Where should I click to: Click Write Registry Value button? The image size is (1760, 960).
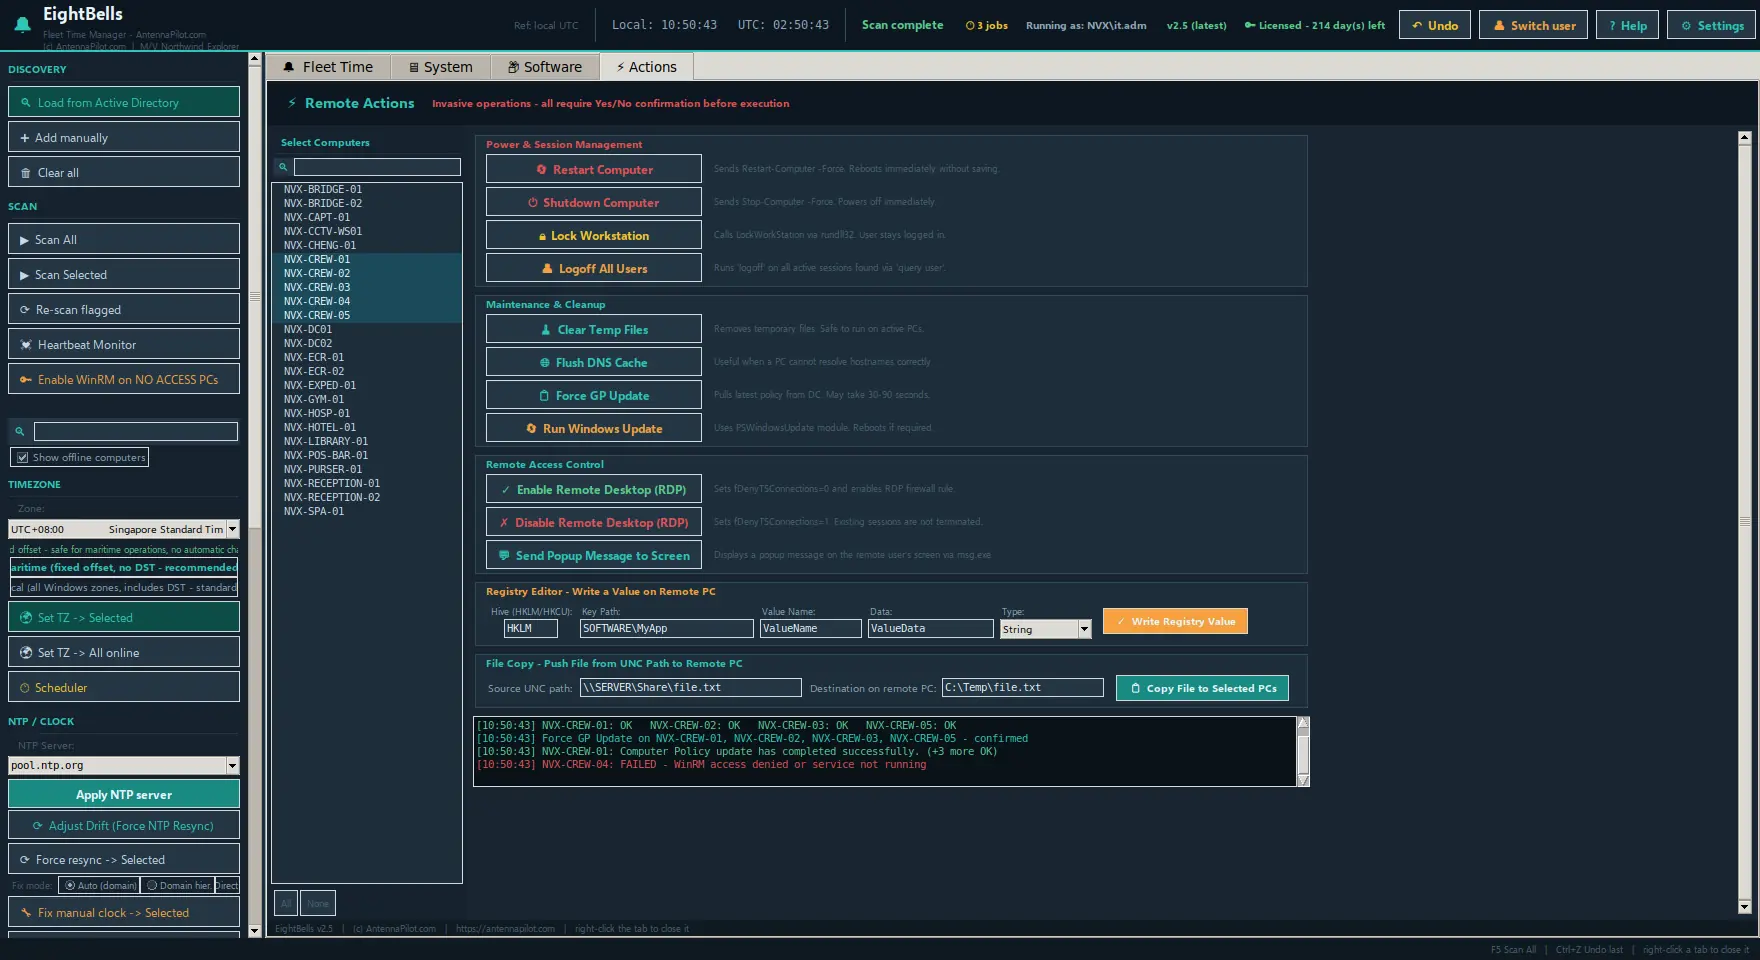tap(1175, 621)
